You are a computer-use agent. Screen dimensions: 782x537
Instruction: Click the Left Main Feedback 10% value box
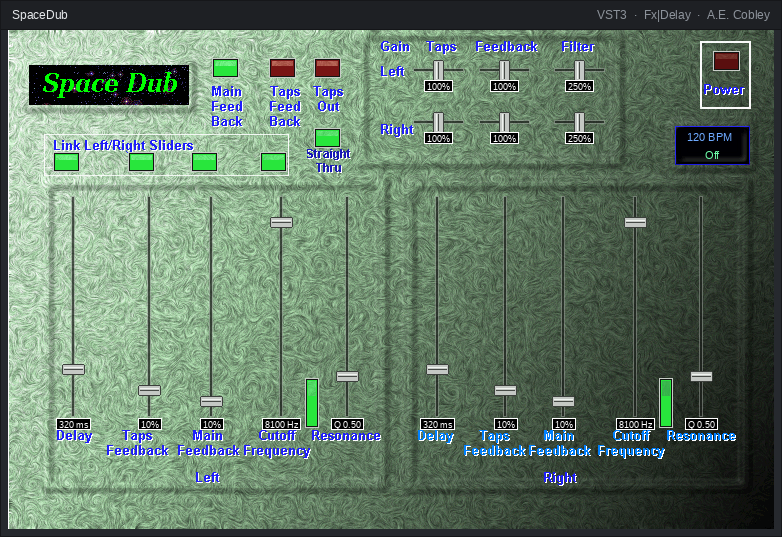coord(211,424)
